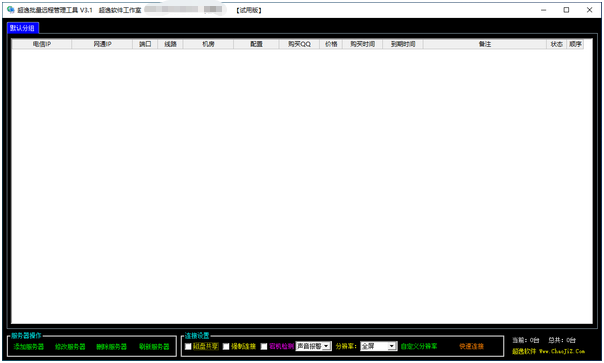This screenshot has width=604, height=363.
Task: Enable the 磁盘共享 checkbox
Action: pos(188,346)
